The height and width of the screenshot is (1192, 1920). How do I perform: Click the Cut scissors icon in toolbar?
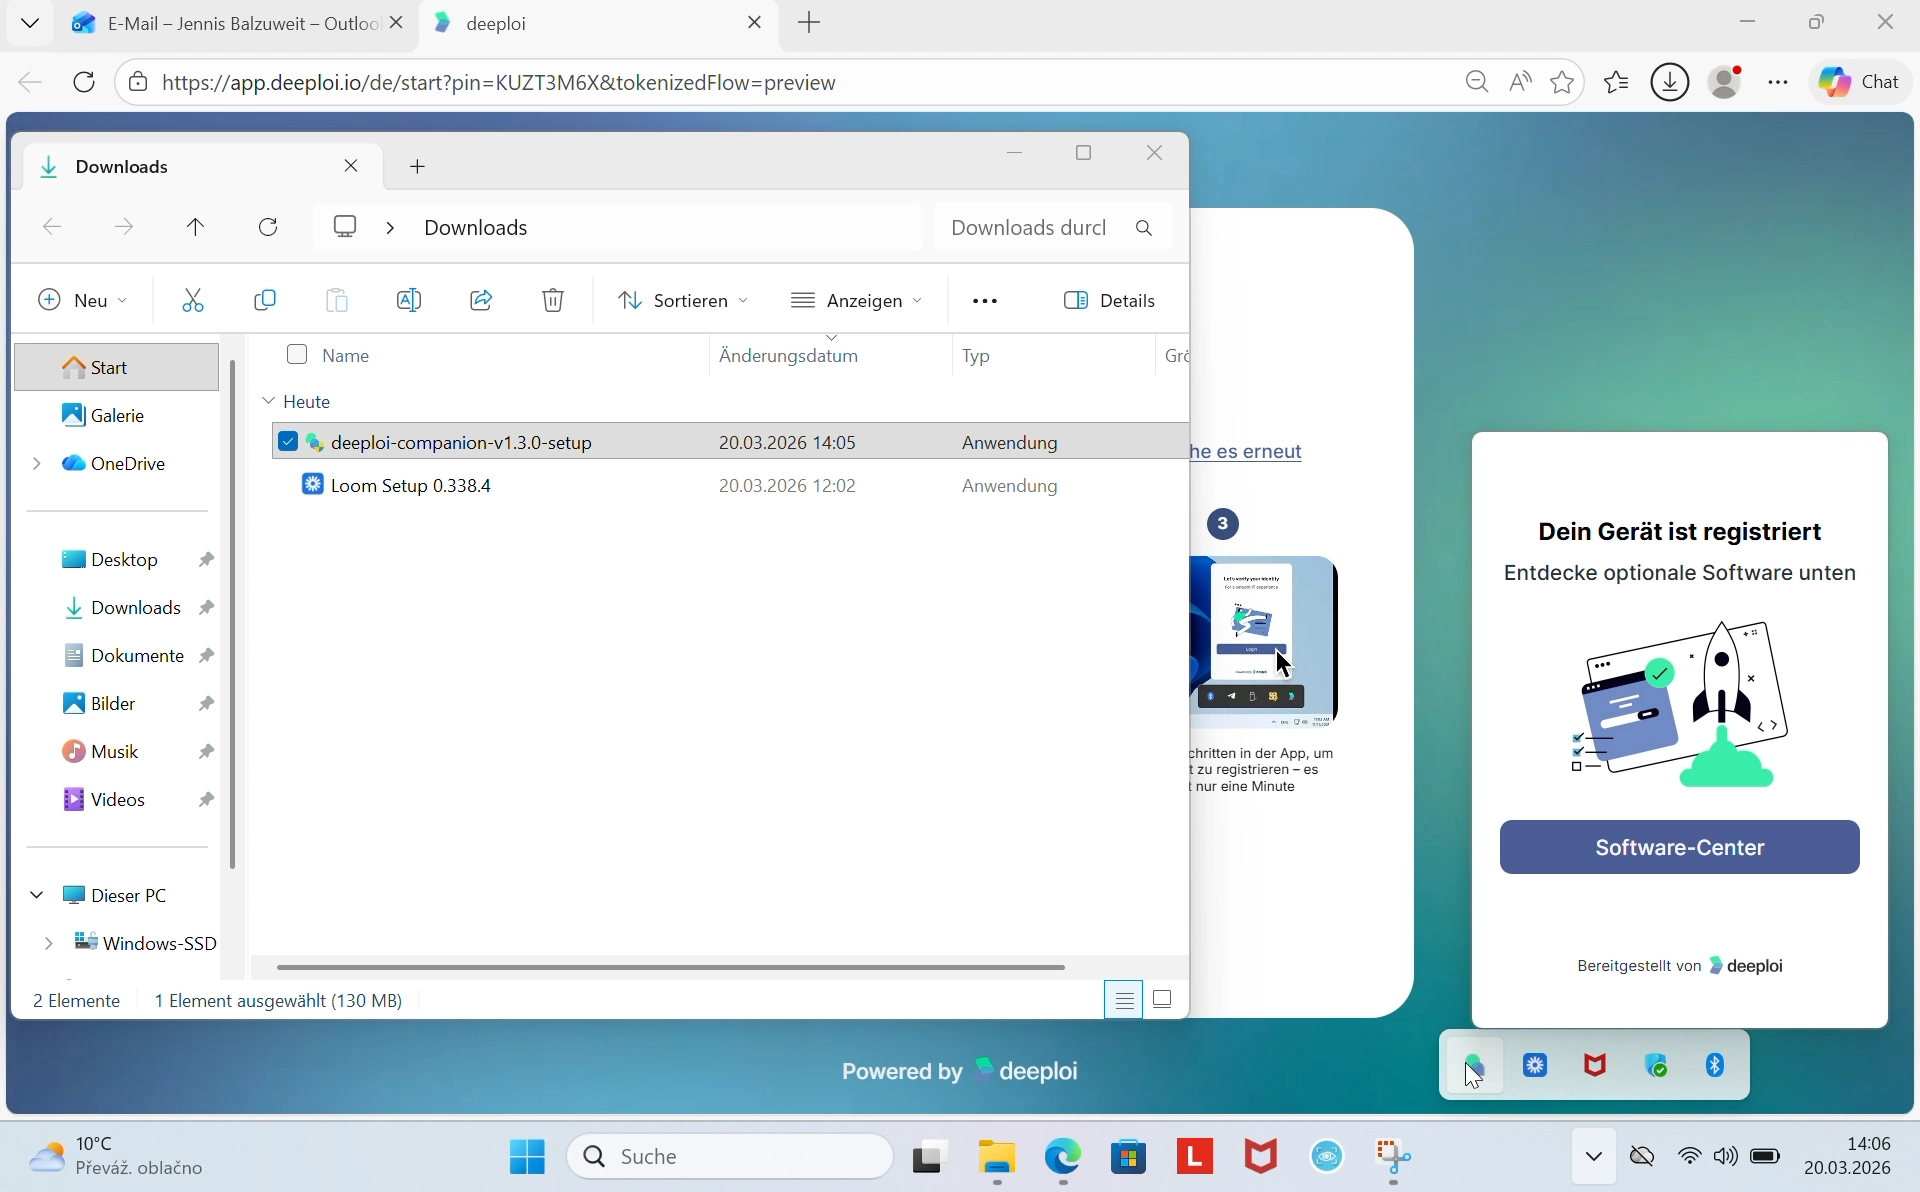193,301
